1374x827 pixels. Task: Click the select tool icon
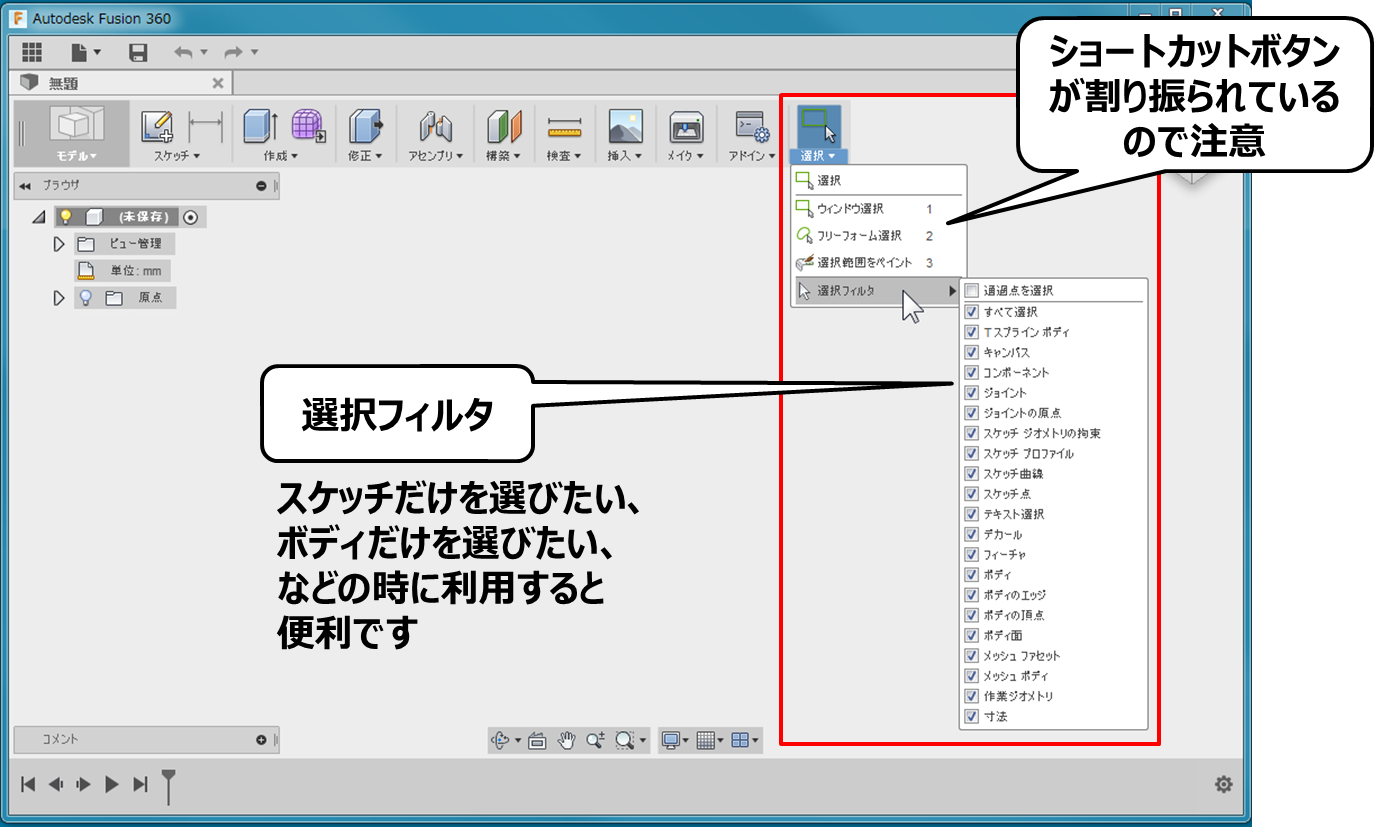(818, 126)
